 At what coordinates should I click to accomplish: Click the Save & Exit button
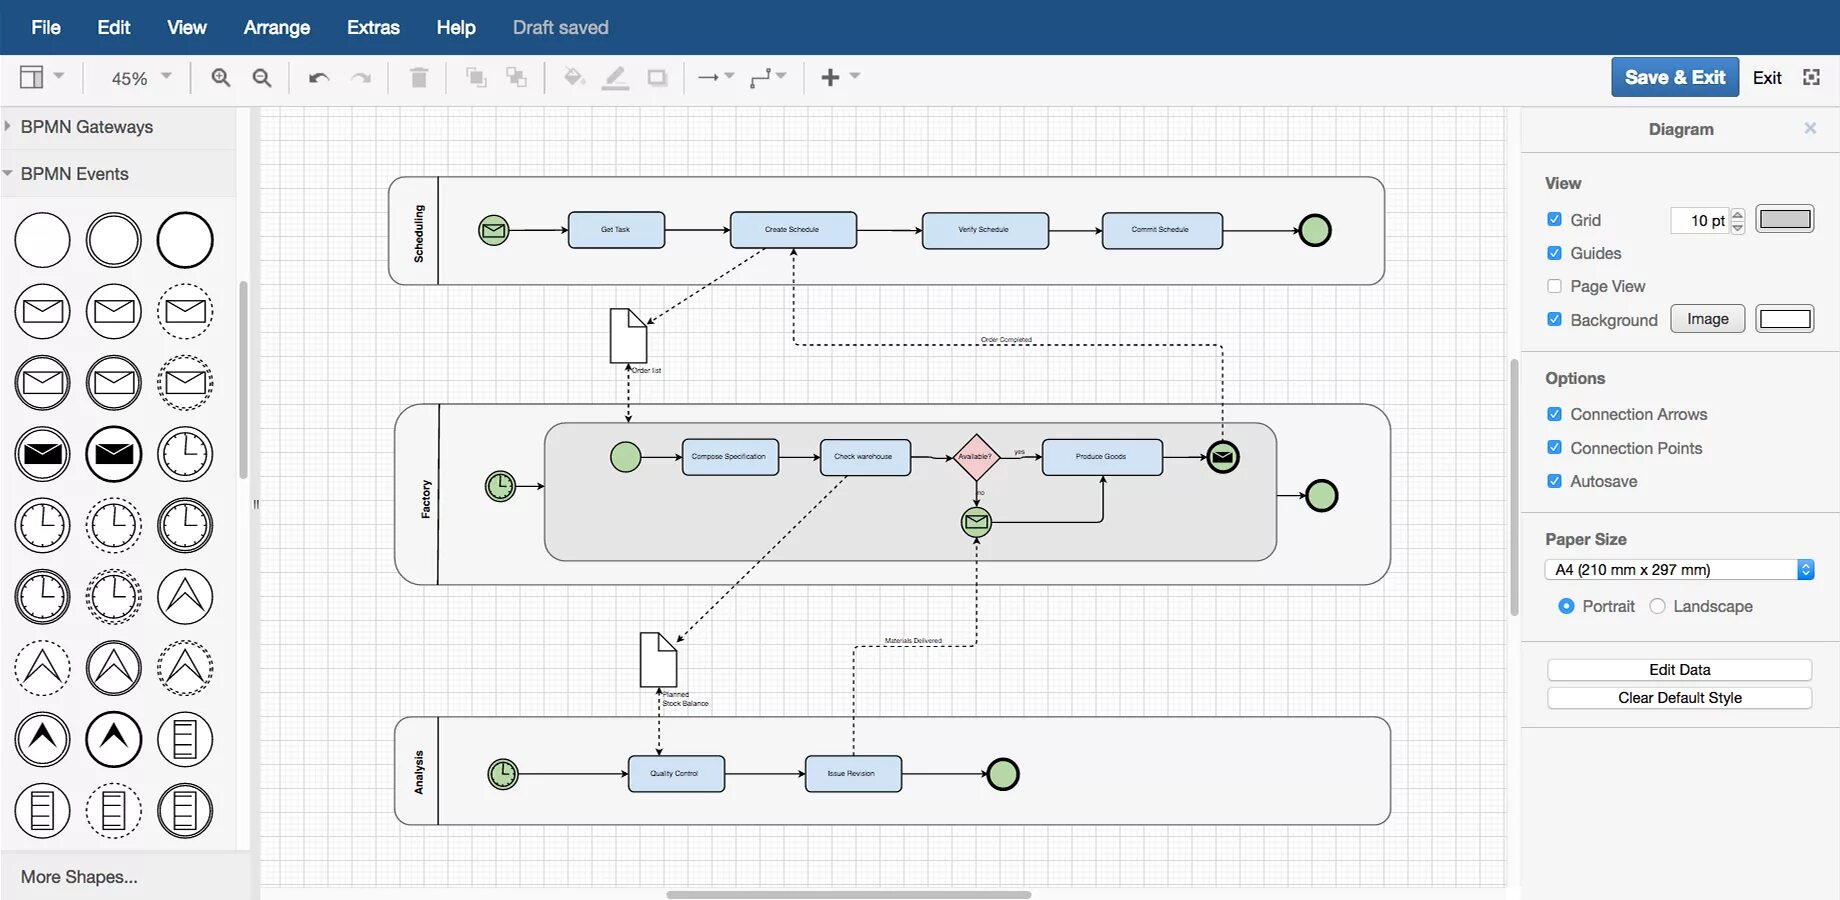[1675, 77]
